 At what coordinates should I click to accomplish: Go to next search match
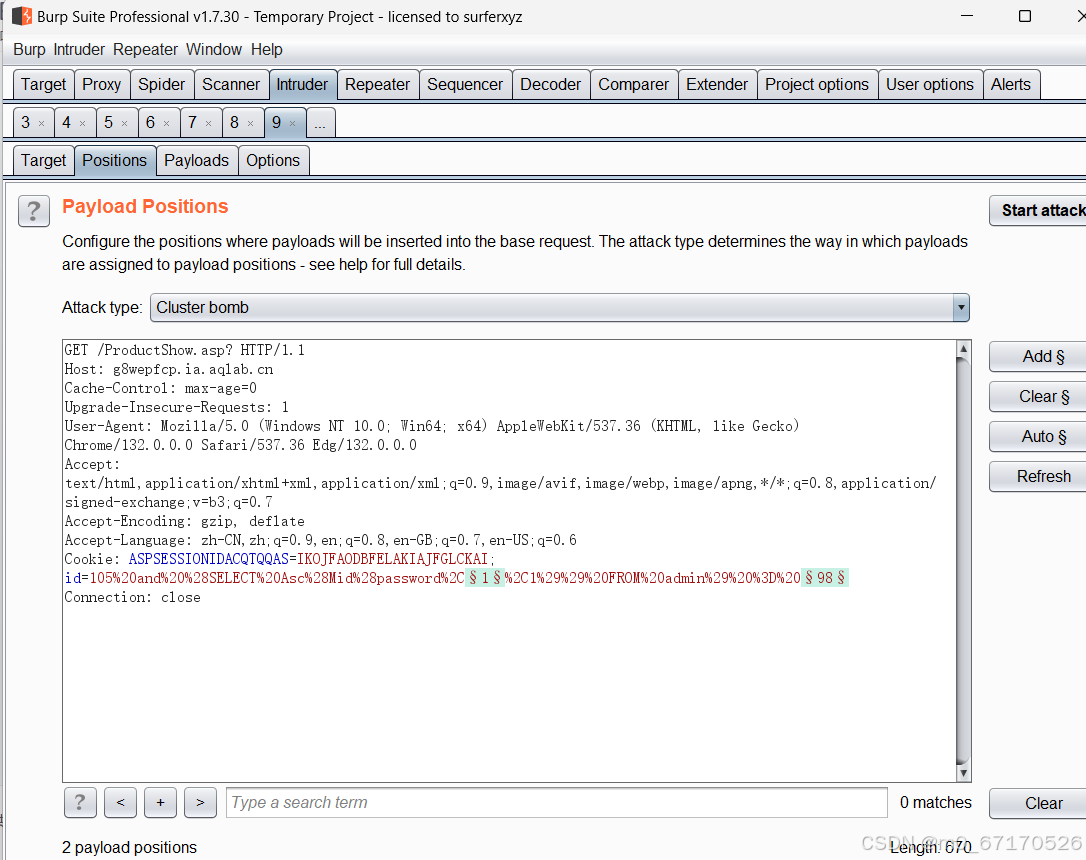click(200, 803)
